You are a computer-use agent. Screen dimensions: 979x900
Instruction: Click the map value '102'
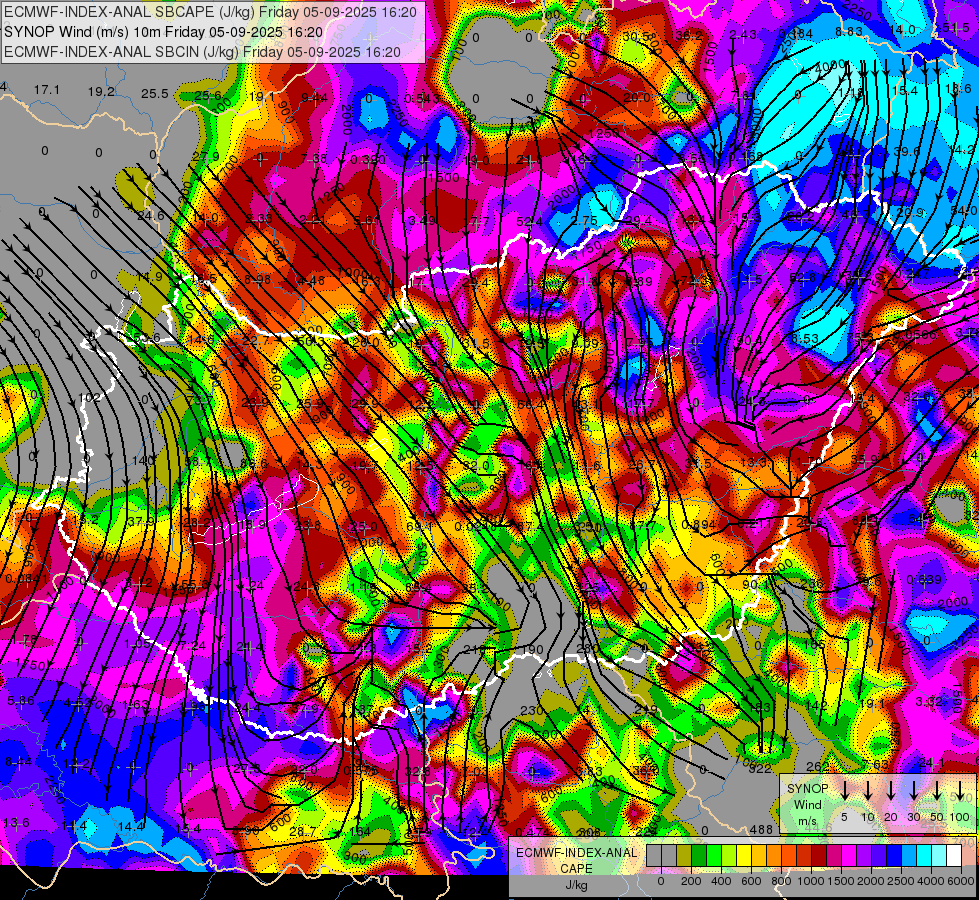point(90,397)
